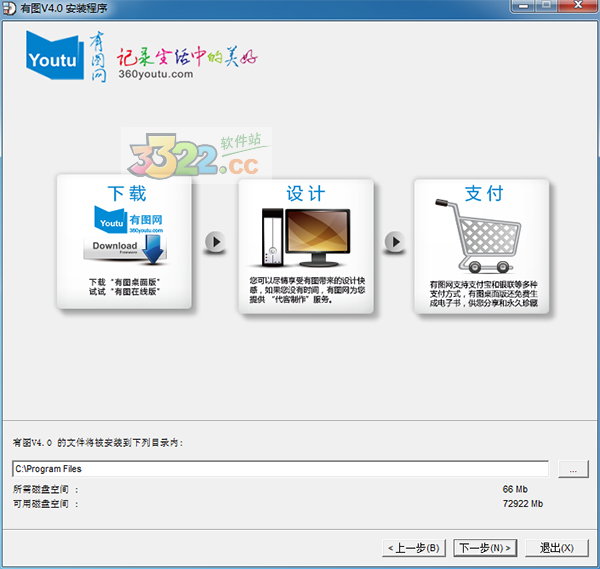The height and width of the screenshot is (569, 600).
Task: Click the small Youtu logo in download card
Action: 111,219
